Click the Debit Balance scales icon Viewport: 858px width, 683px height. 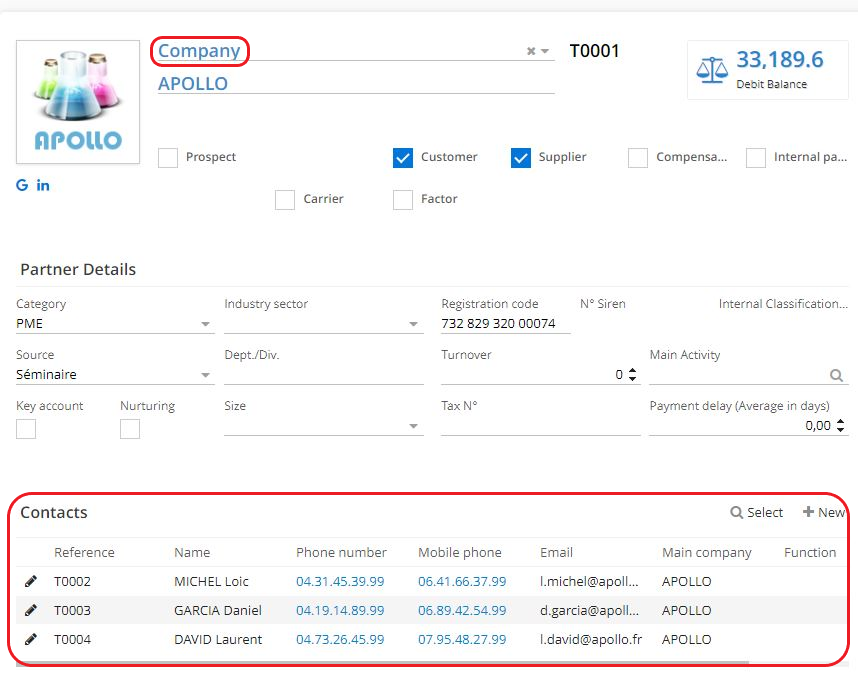click(x=712, y=69)
